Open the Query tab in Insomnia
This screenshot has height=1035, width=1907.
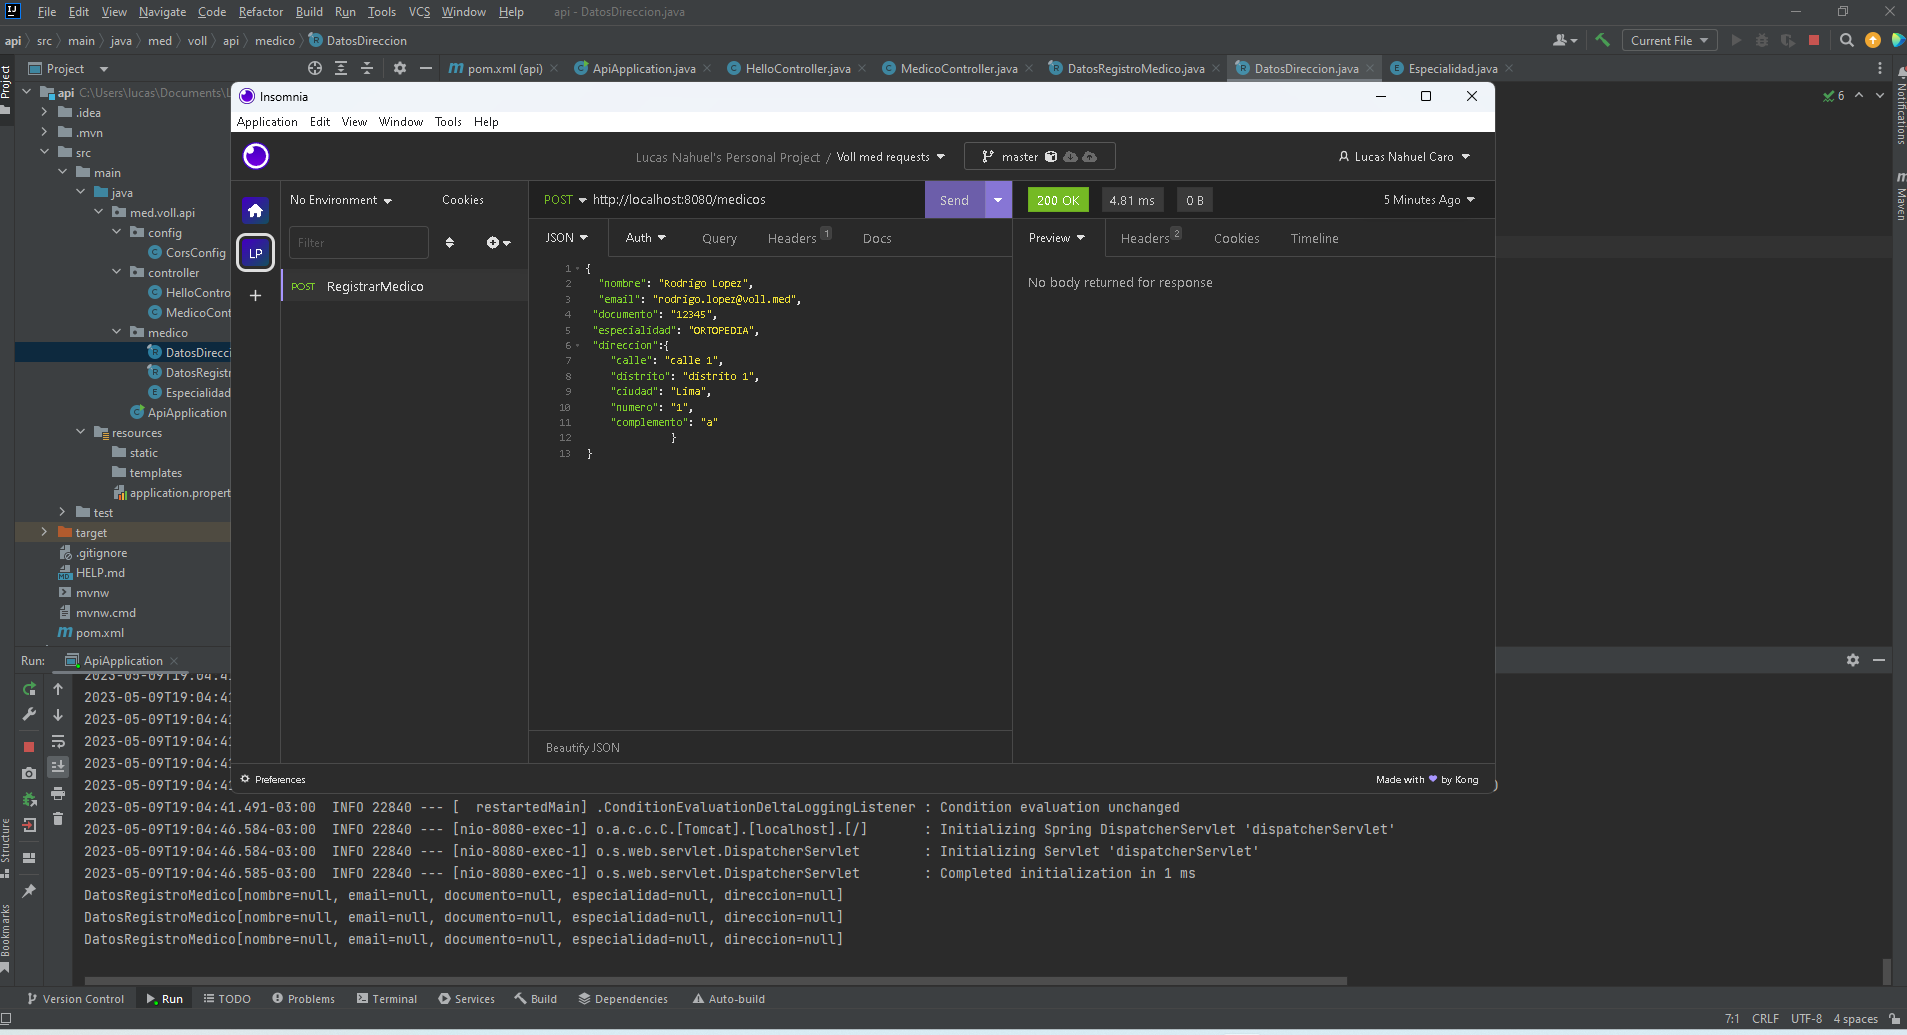click(719, 239)
